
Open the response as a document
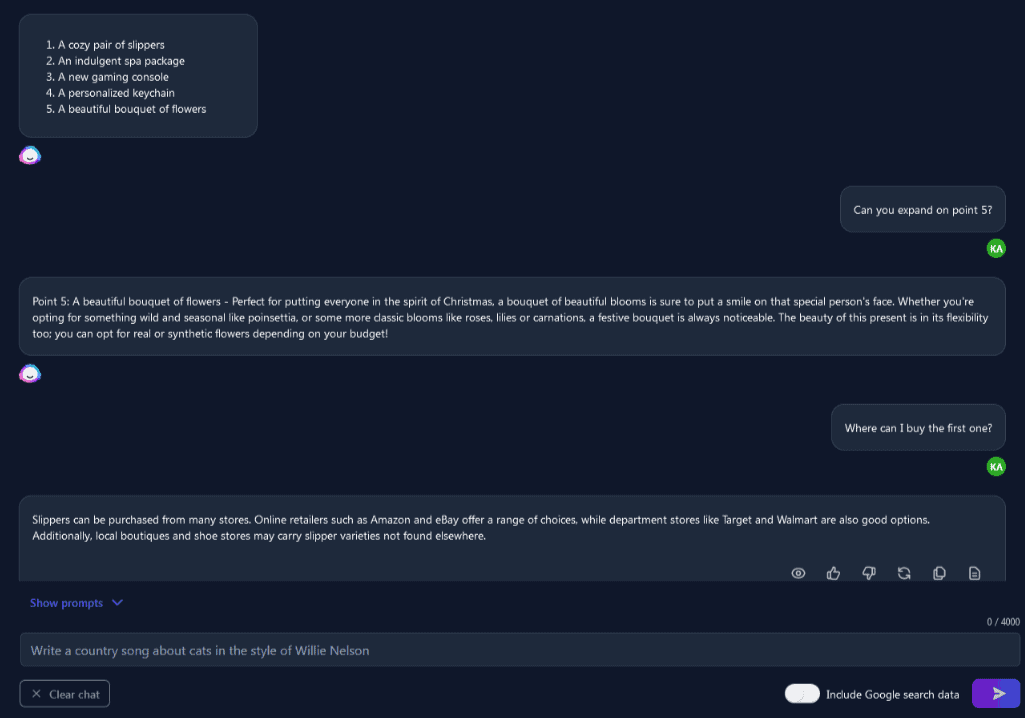click(974, 573)
